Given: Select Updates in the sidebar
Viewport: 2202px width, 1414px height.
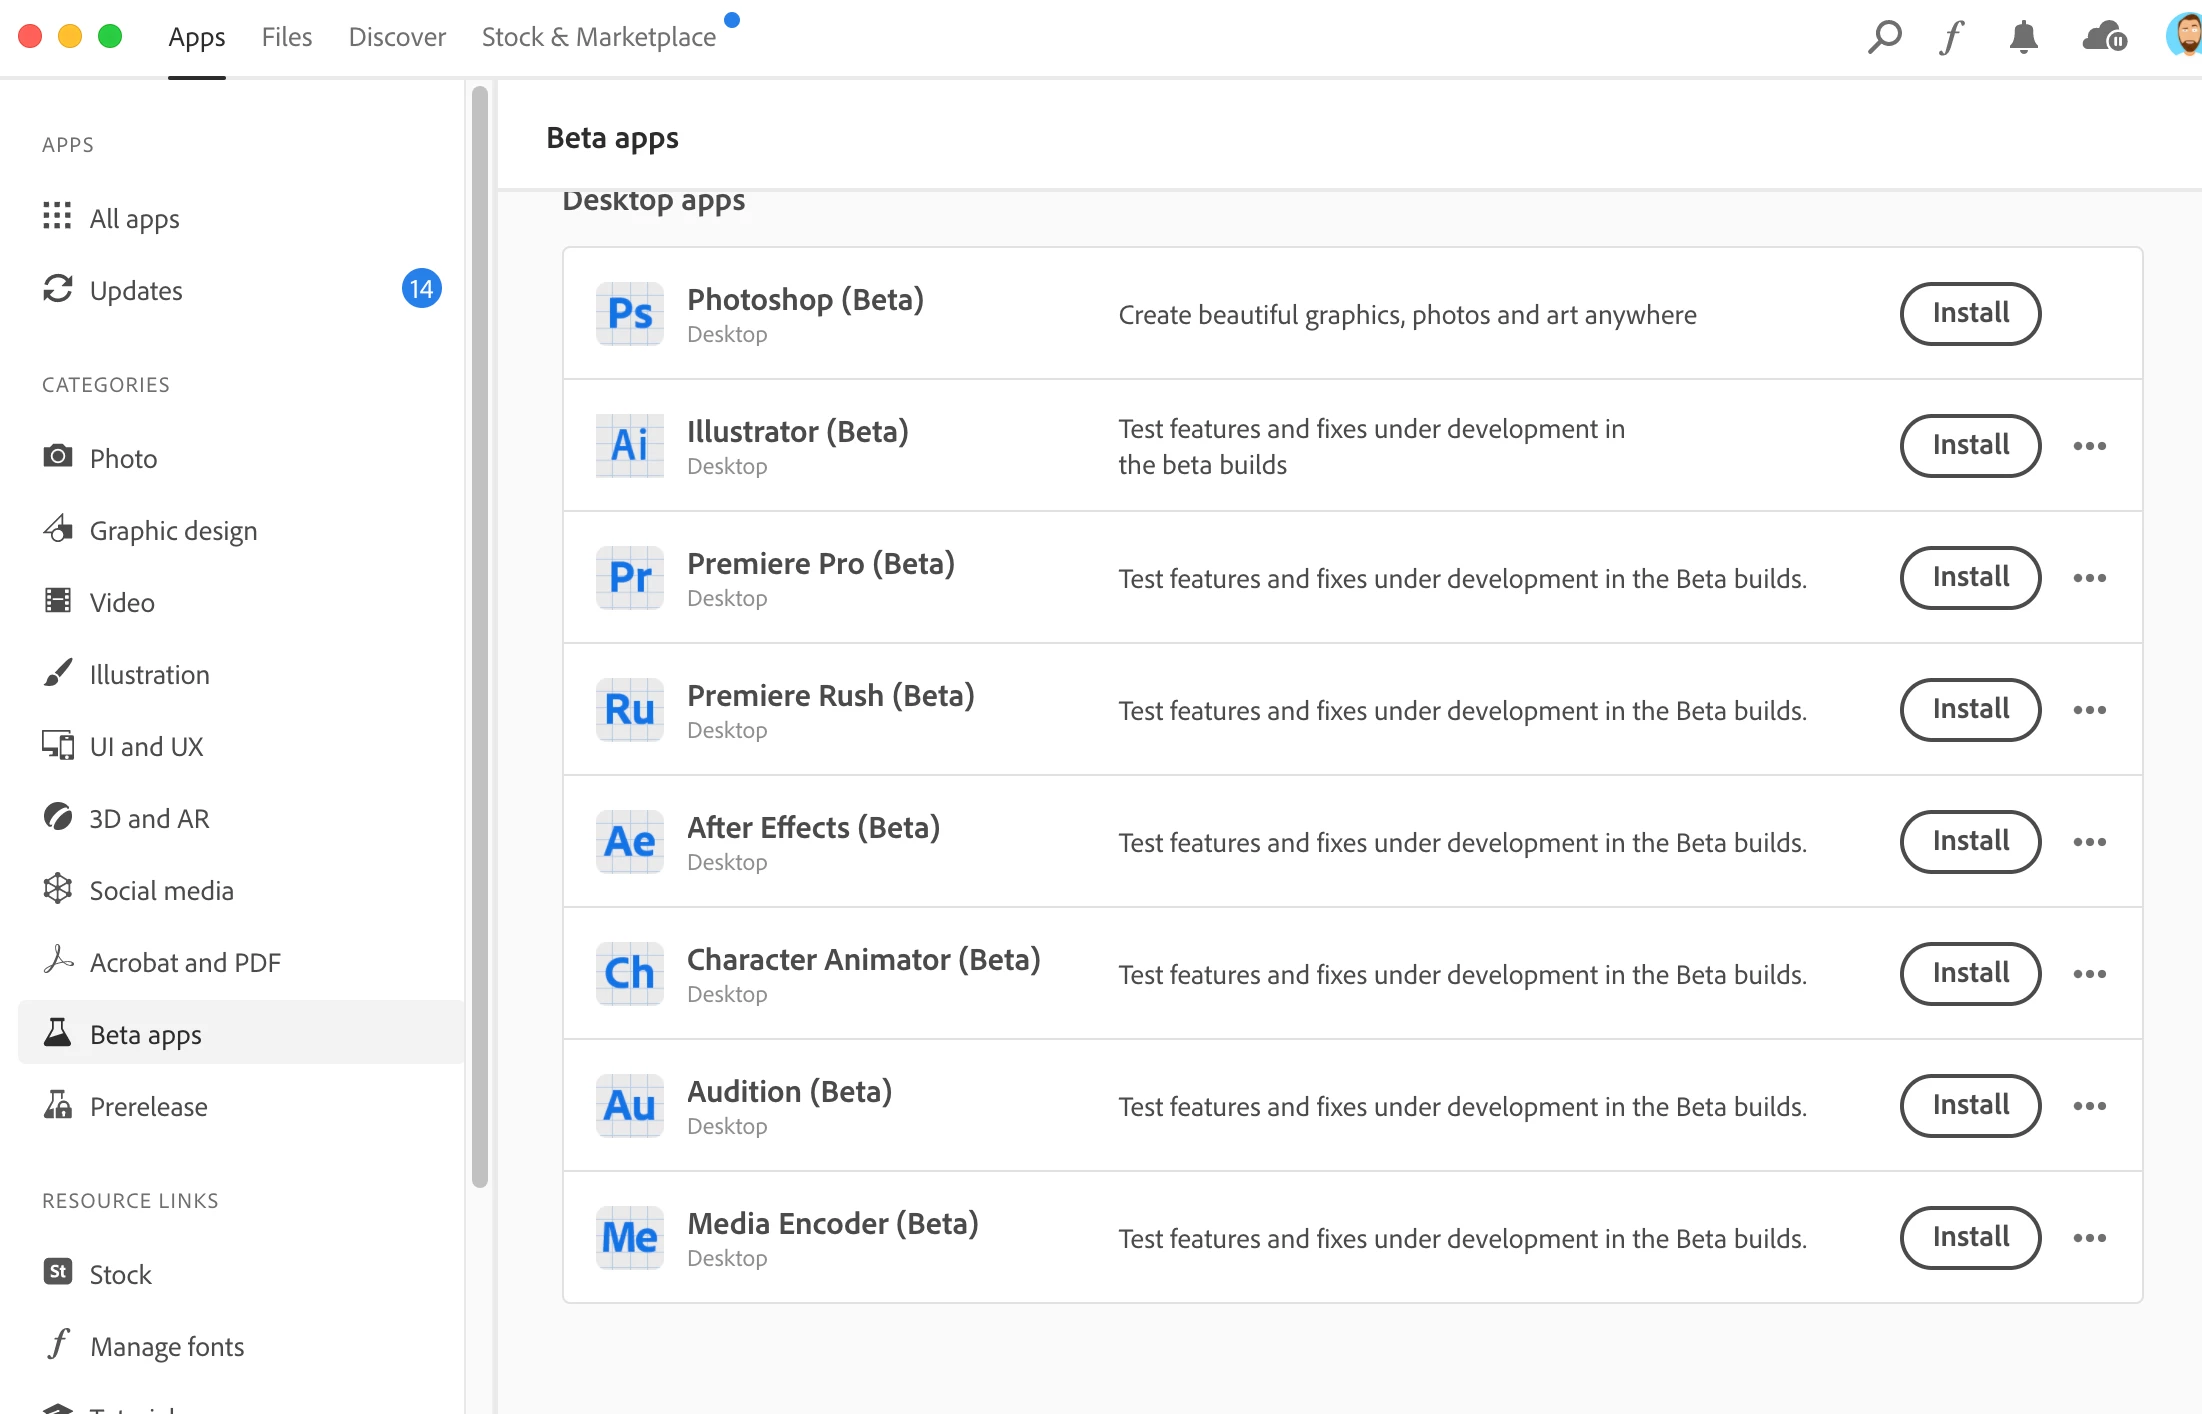Looking at the screenshot, I should [x=136, y=290].
